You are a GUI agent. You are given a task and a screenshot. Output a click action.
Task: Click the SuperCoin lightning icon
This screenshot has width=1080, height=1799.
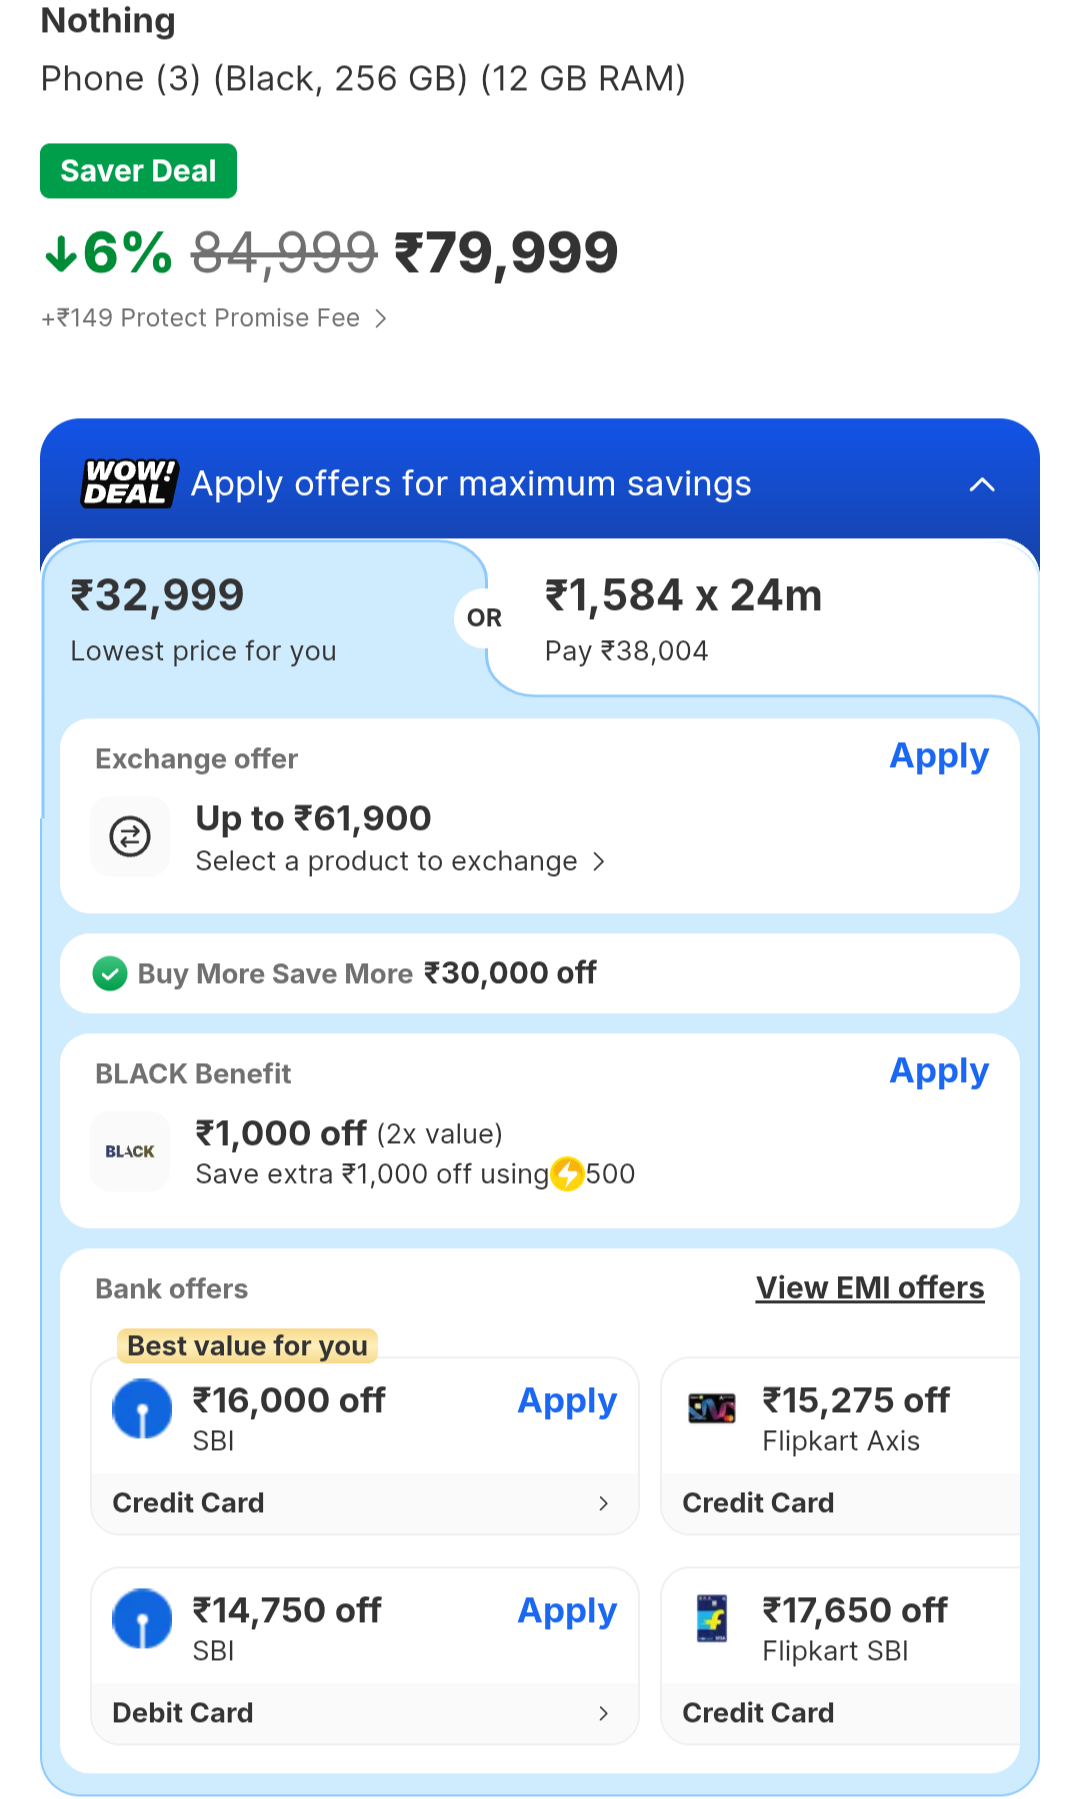tap(568, 1174)
